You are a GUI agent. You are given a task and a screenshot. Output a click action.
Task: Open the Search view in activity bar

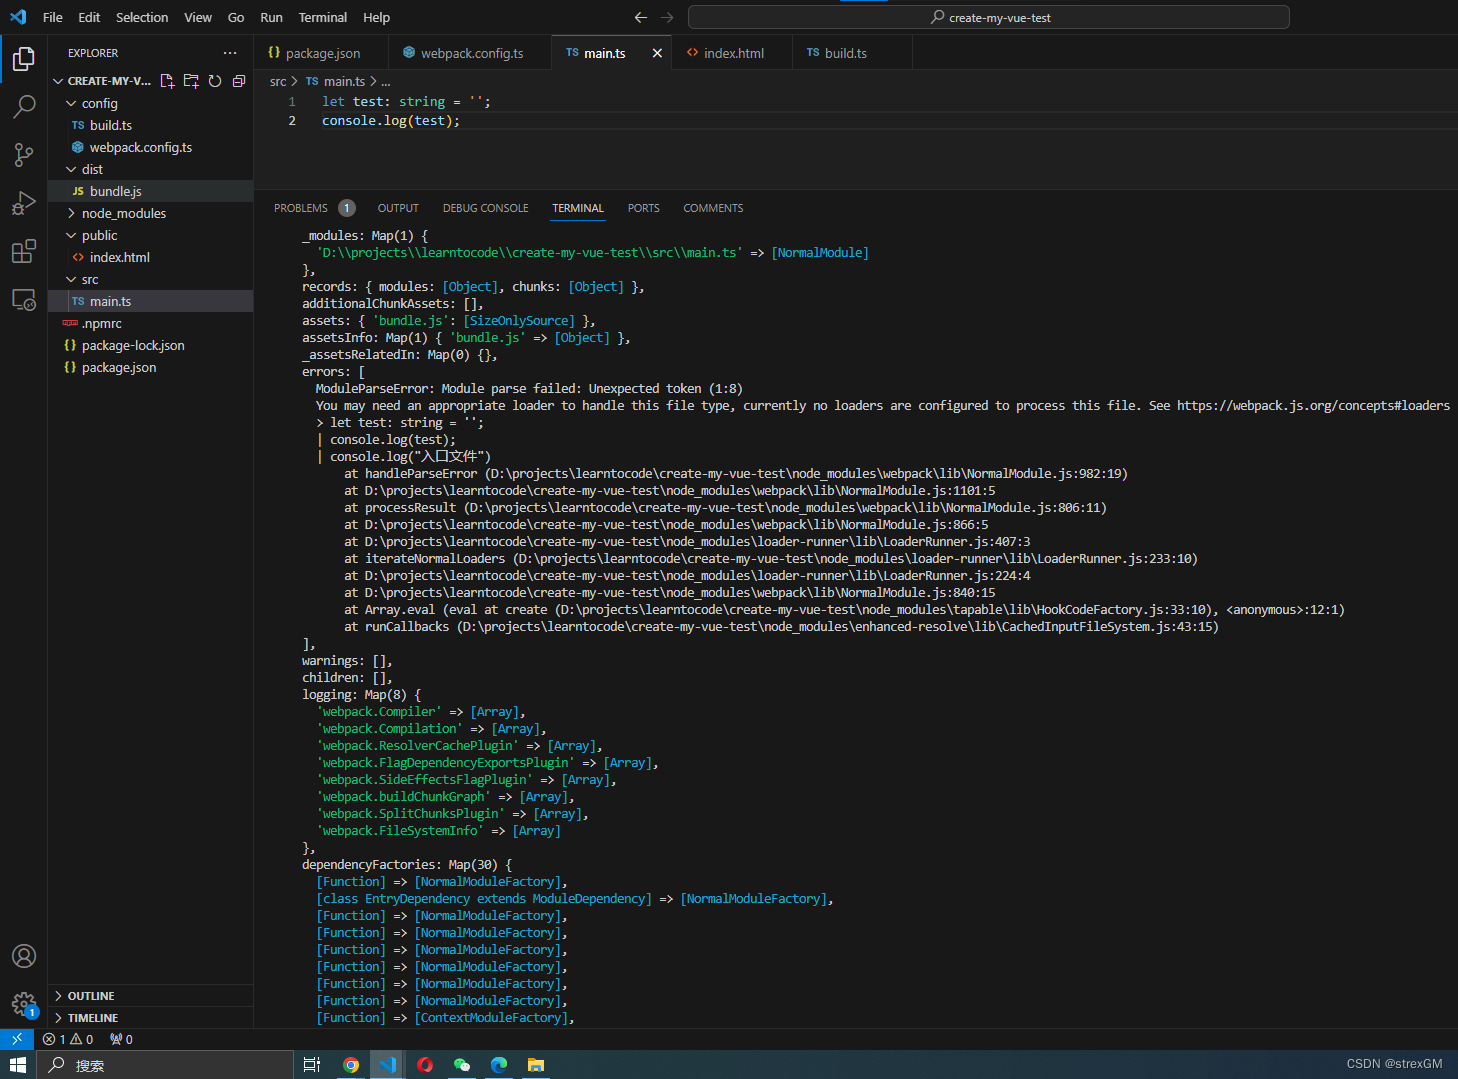click(24, 106)
